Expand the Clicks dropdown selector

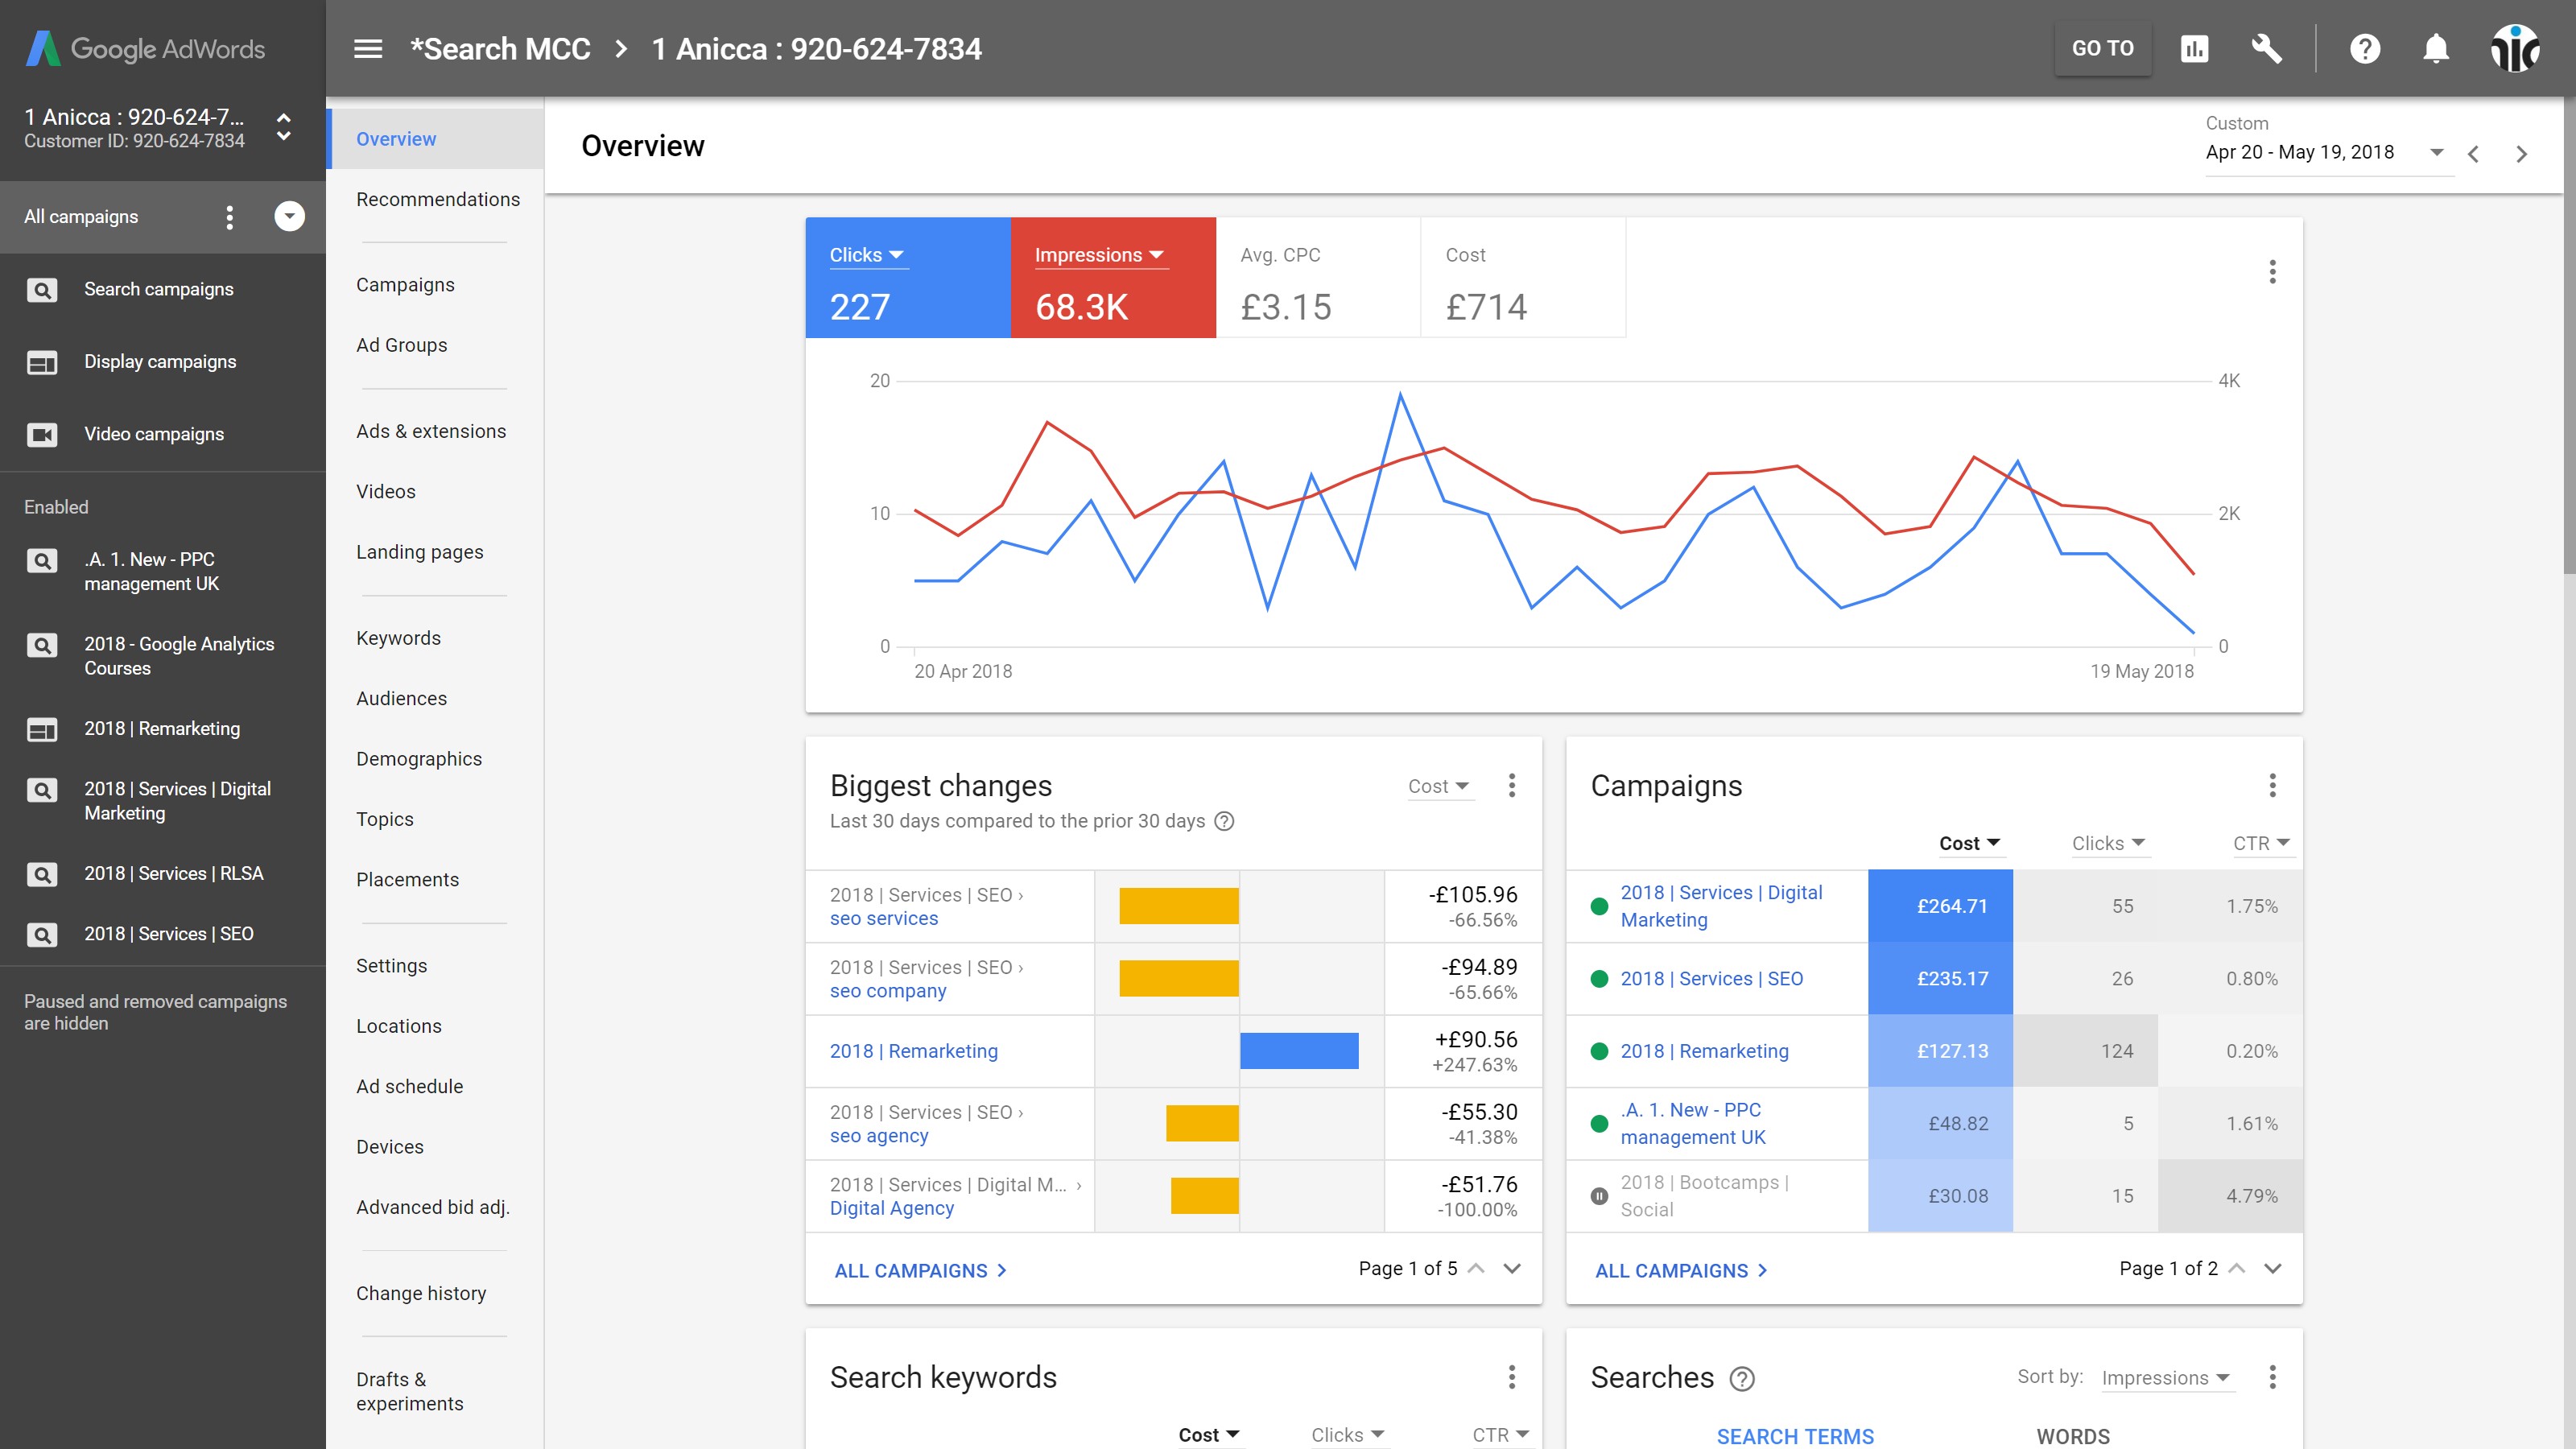click(865, 254)
